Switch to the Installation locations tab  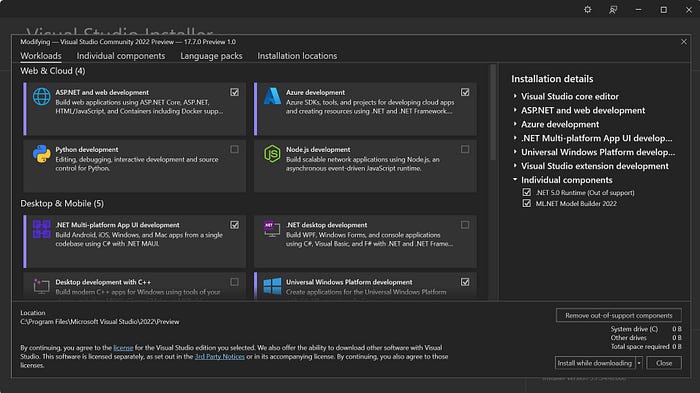coord(297,56)
